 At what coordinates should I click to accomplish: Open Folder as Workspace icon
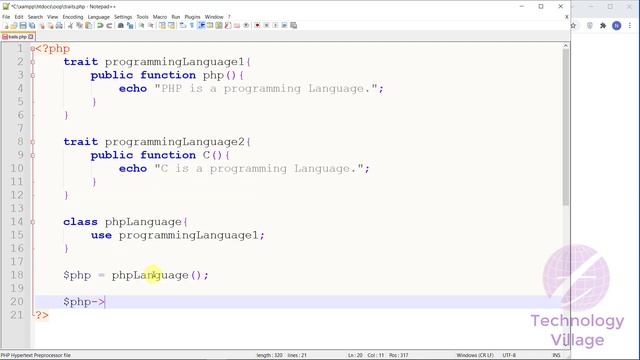(x=237, y=25)
